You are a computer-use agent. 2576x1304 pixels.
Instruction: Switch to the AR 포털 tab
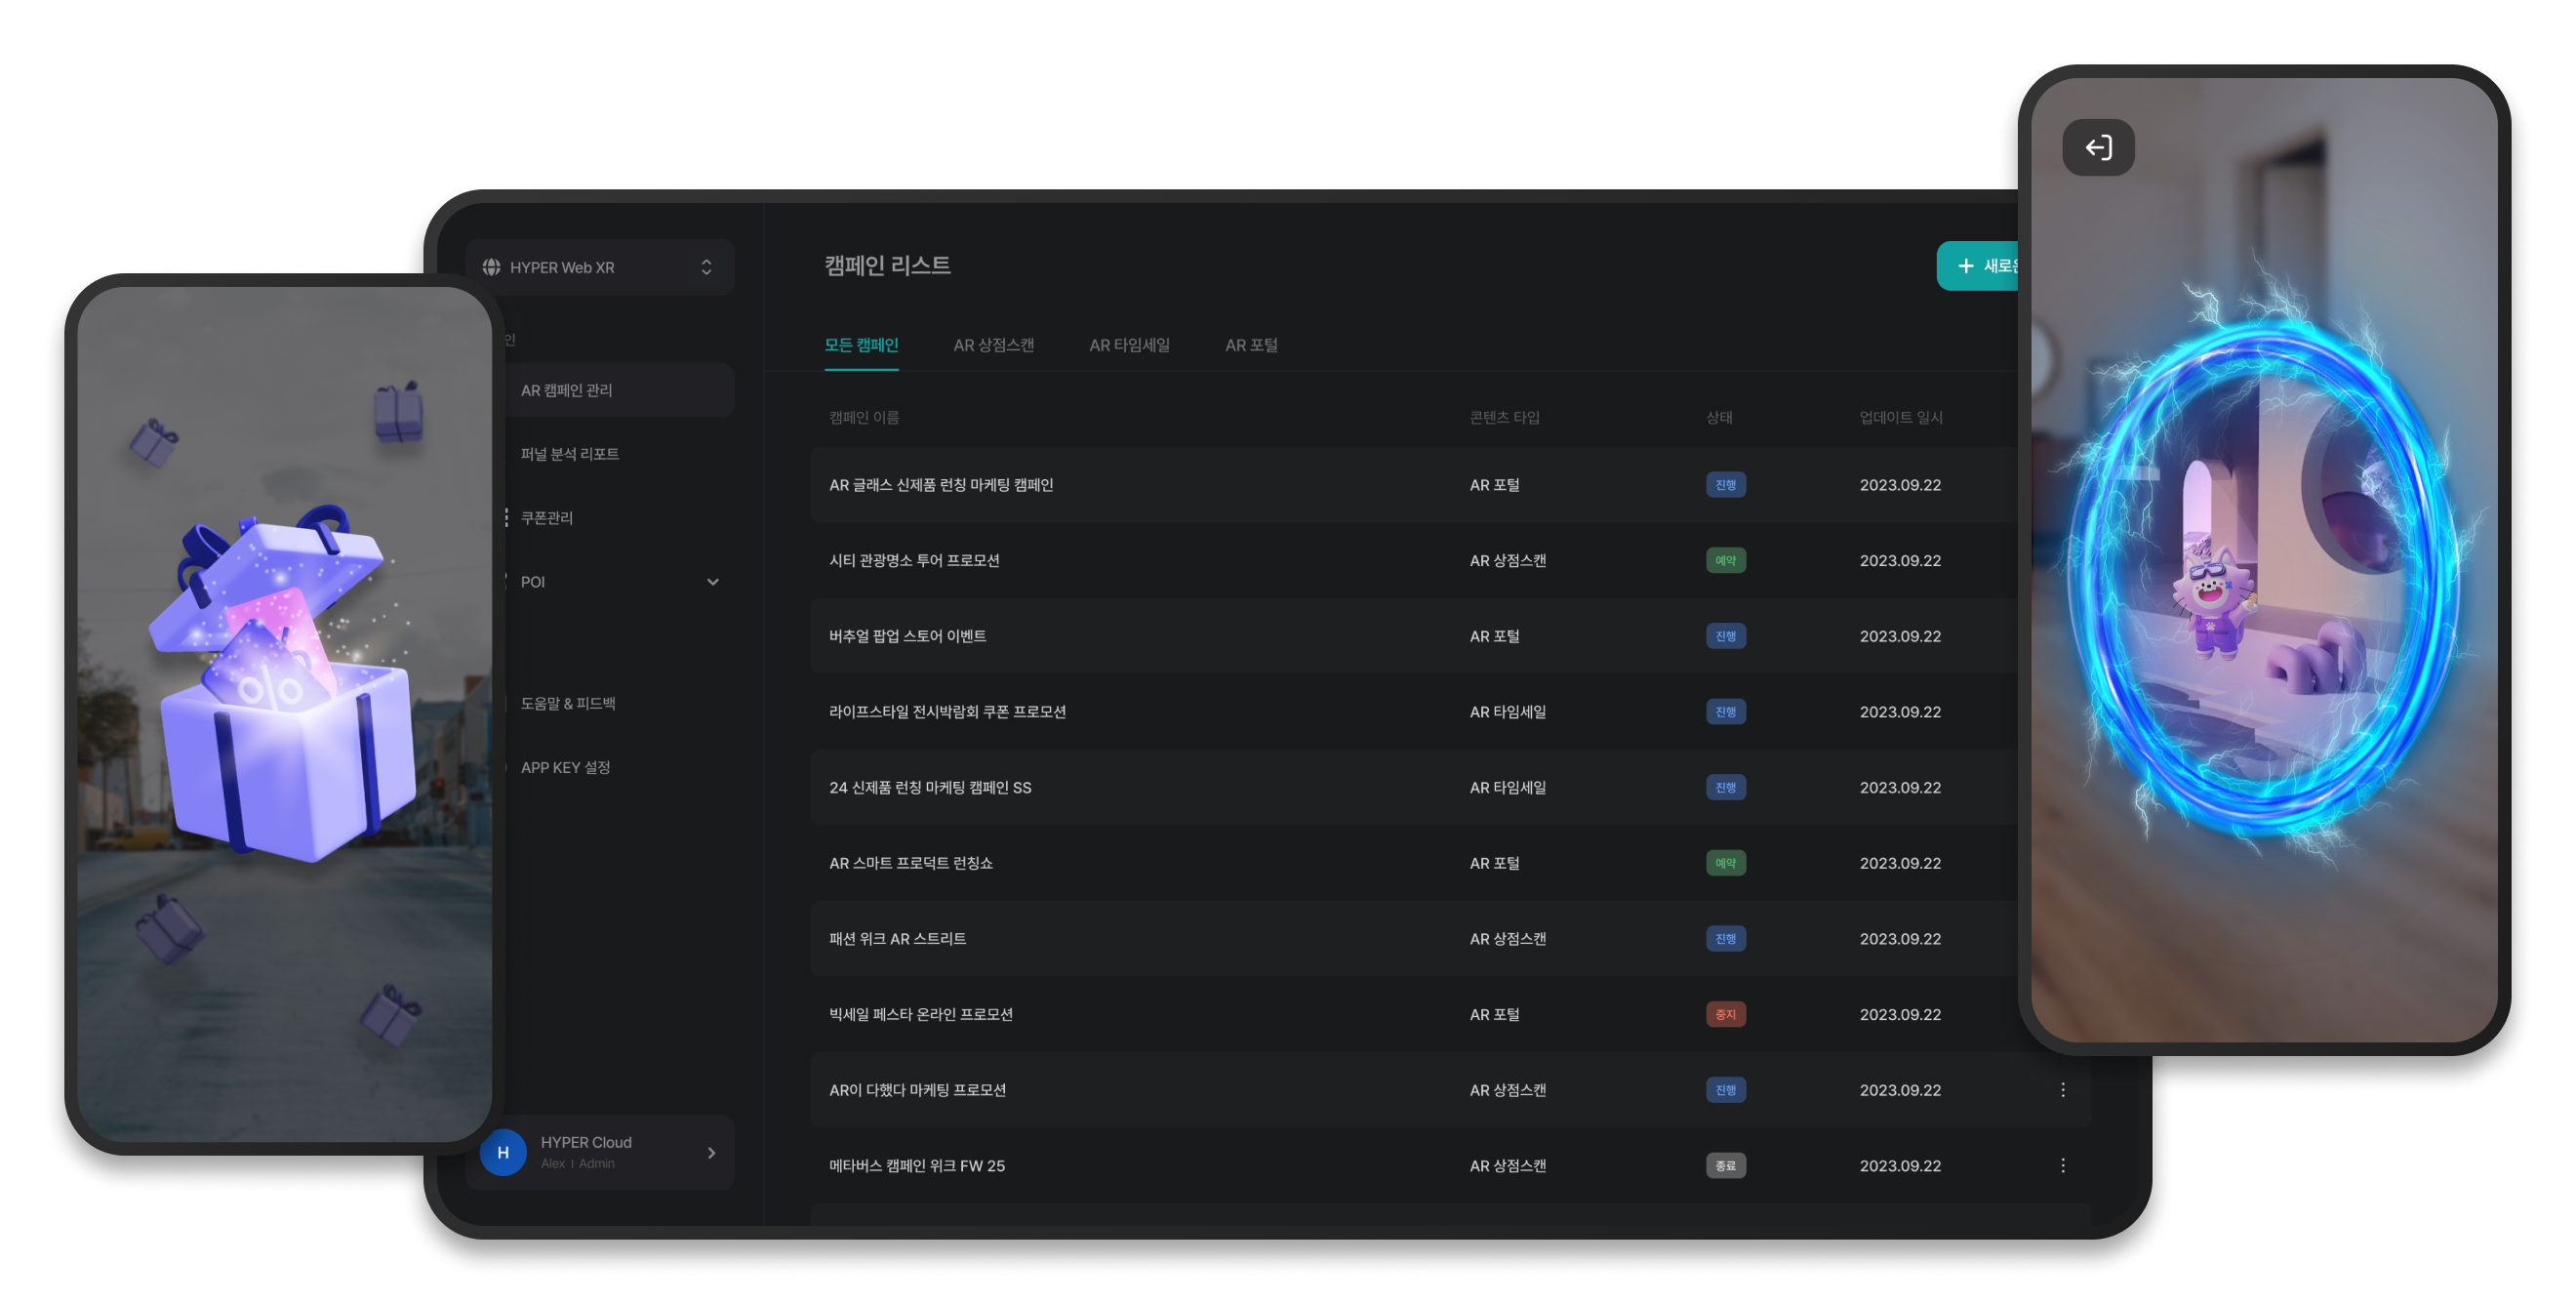[1251, 345]
